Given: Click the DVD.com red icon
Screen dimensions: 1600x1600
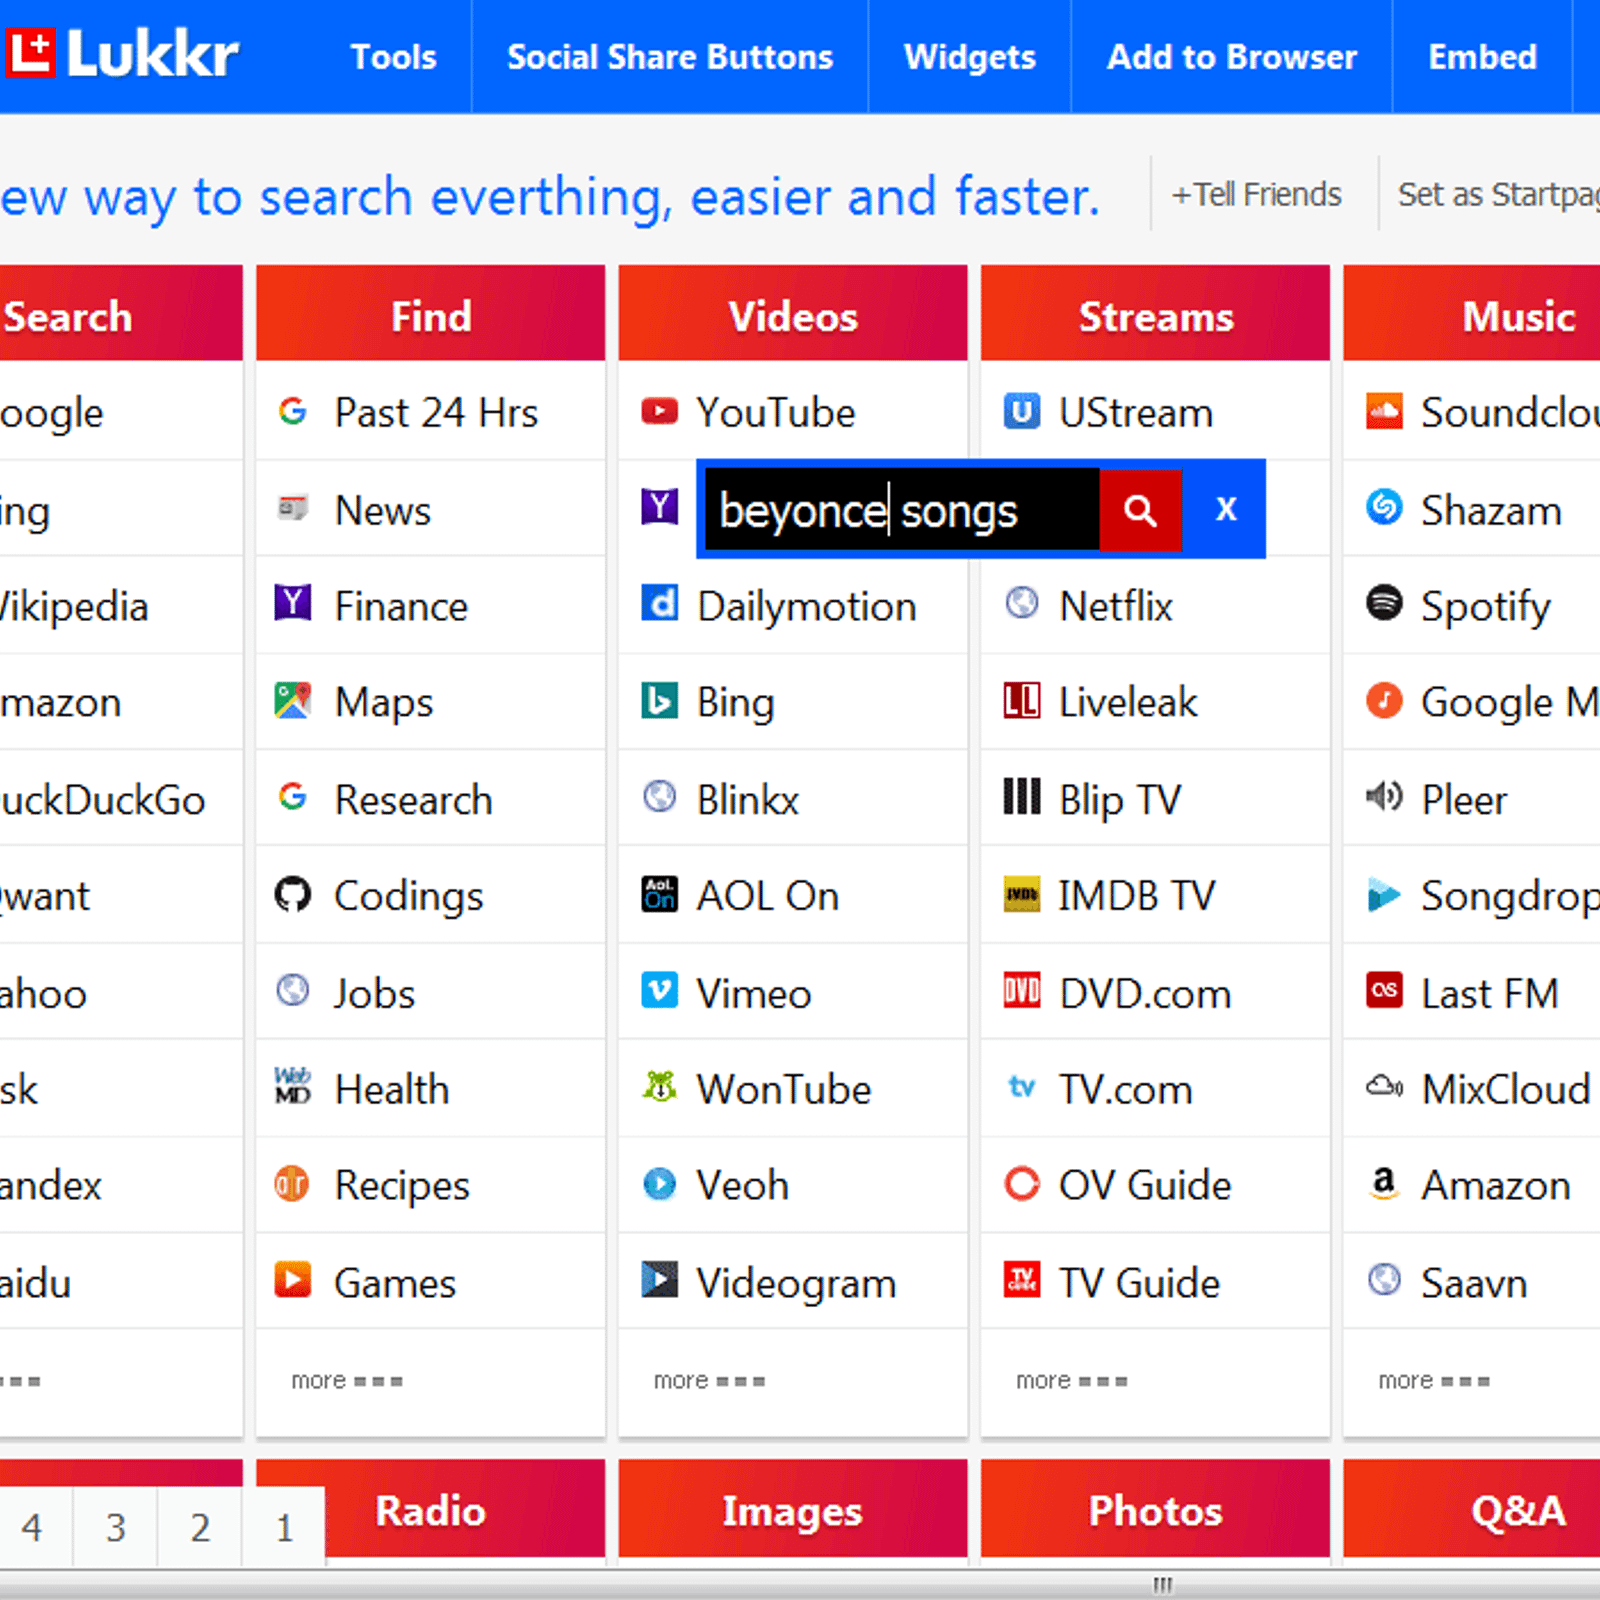Looking at the screenshot, I should [x=1021, y=991].
